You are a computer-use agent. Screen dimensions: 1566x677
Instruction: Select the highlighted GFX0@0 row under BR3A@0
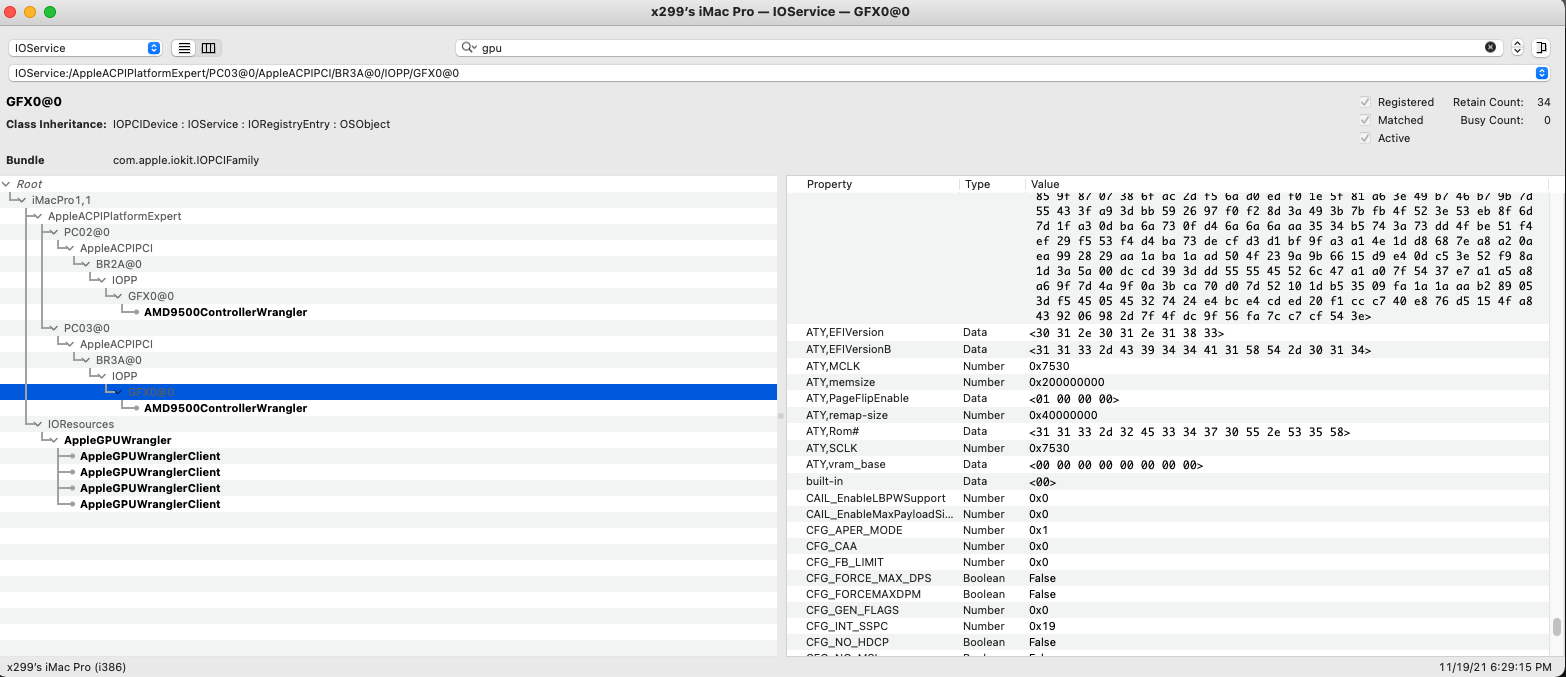388,392
